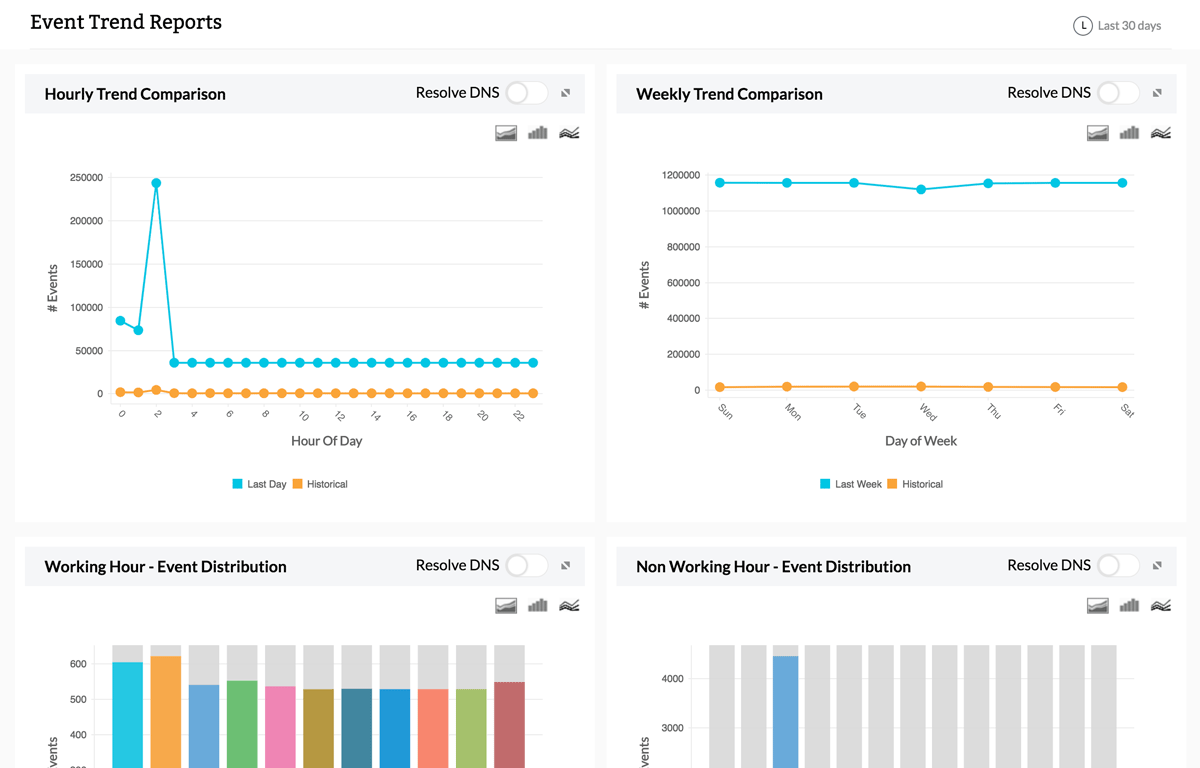1200x768 pixels.
Task: Switch Hourly Trend Comparison to line chart
Action: coord(569,133)
